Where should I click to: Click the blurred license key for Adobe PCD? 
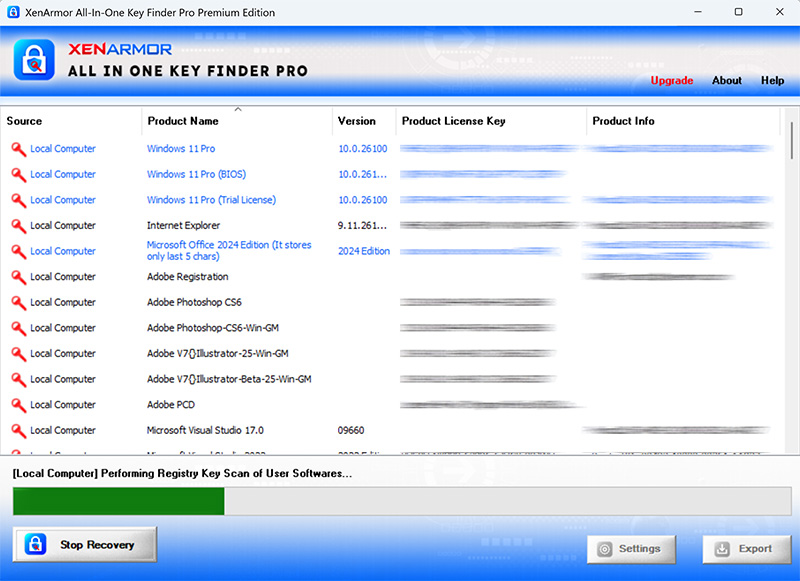[x=490, y=405]
